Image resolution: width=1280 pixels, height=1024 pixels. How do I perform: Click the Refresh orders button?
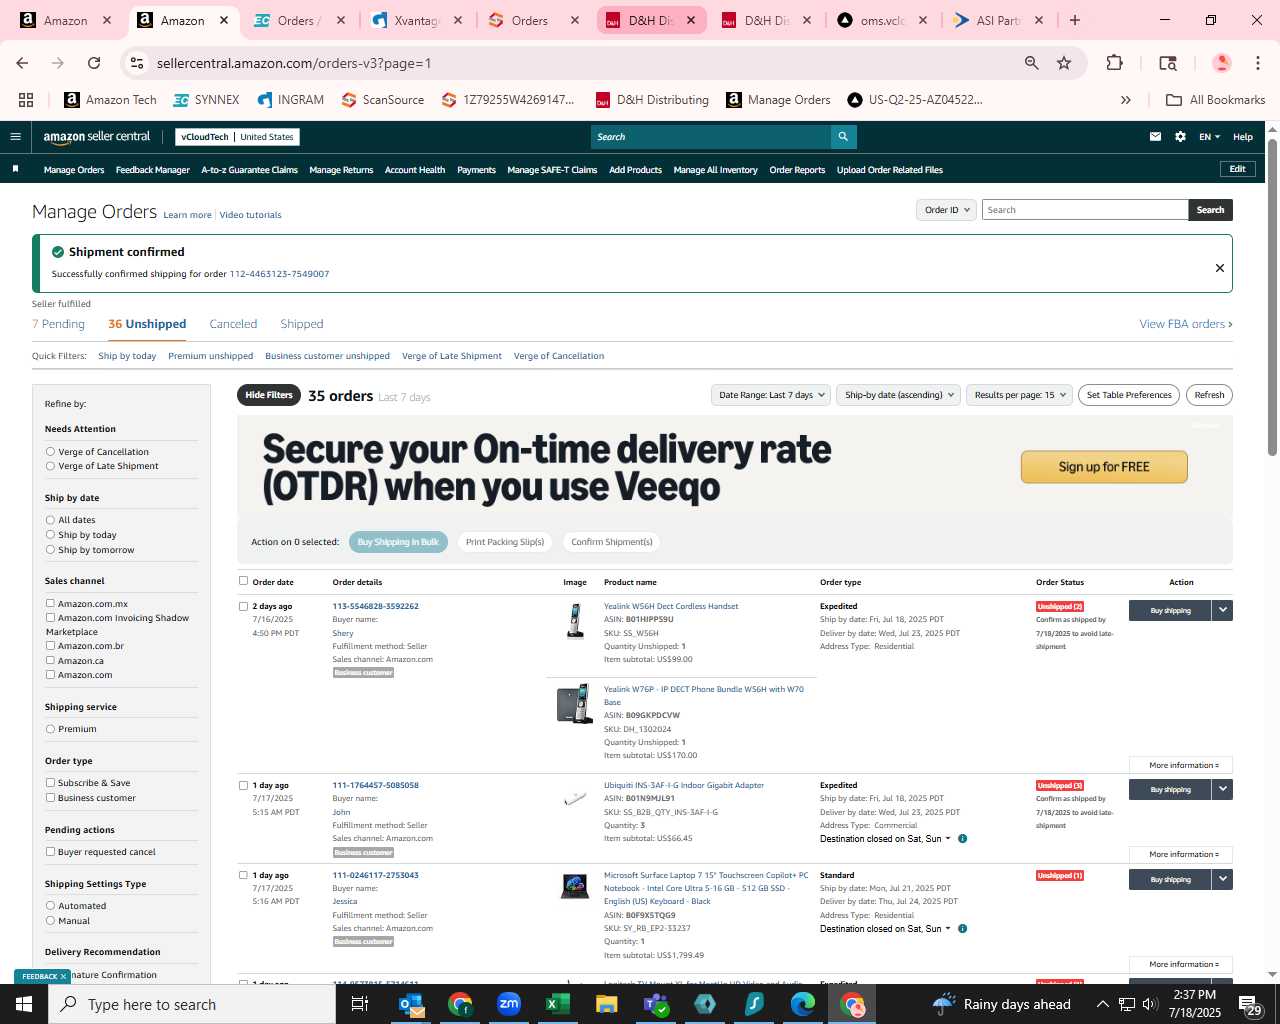tap(1209, 395)
